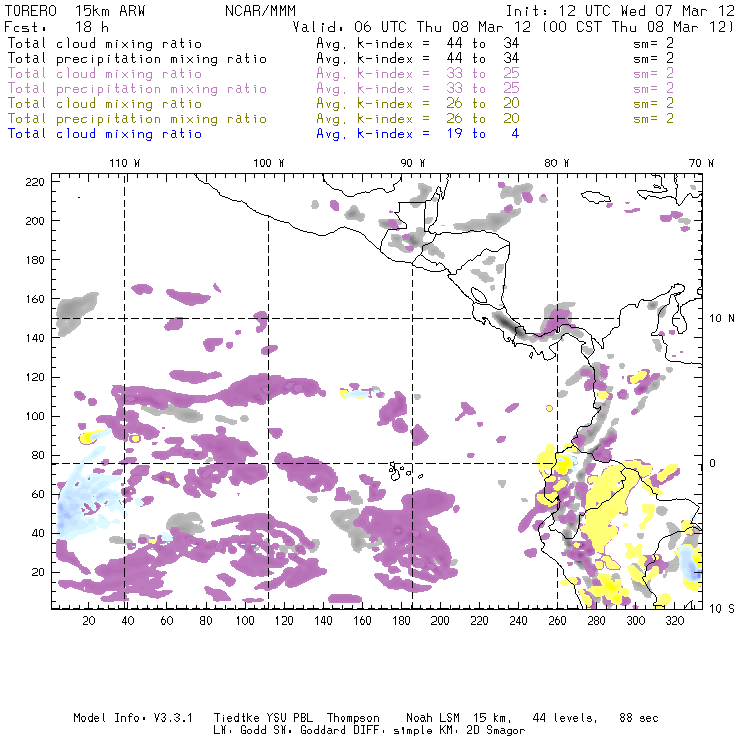Click the "TORERO 15km ARW" title text
The height and width of the screenshot is (740, 740).
(x=75, y=11)
